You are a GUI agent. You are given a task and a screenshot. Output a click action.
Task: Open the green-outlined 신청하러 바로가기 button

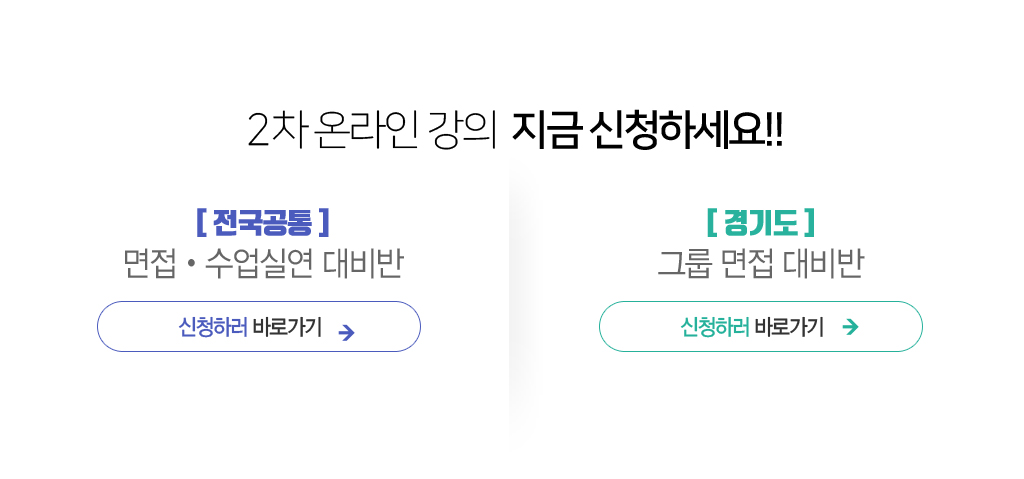click(760, 327)
